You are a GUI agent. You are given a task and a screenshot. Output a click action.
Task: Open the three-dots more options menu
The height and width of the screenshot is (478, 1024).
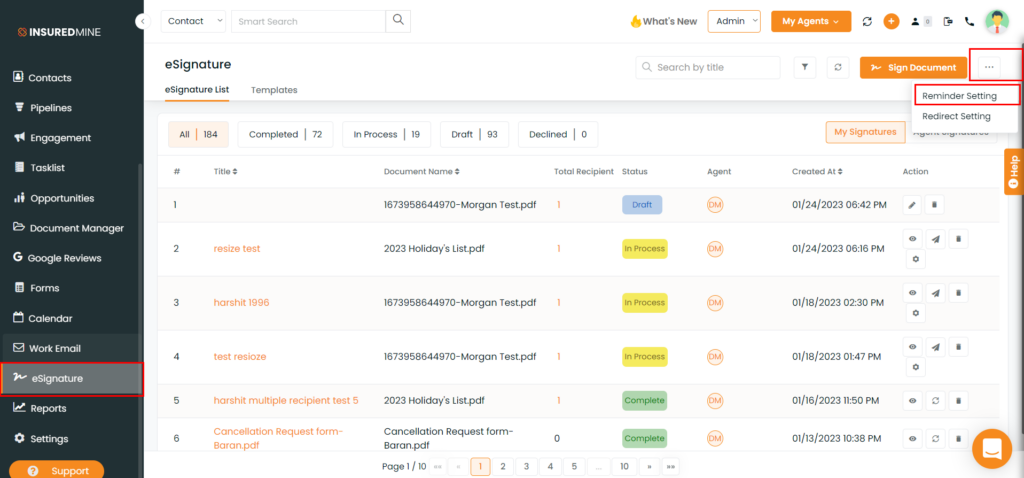click(989, 67)
